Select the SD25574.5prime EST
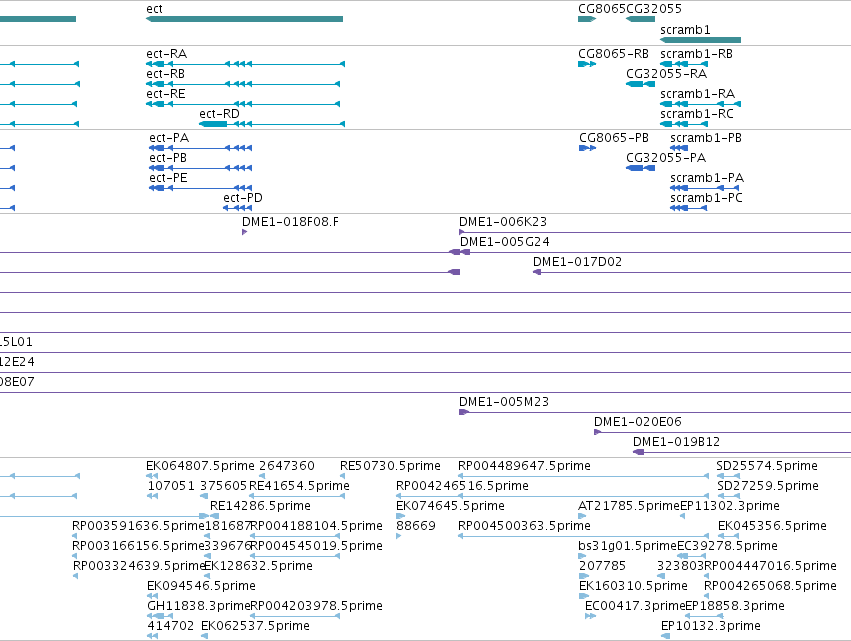The height and width of the screenshot is (641, 851). coord(728,476)
